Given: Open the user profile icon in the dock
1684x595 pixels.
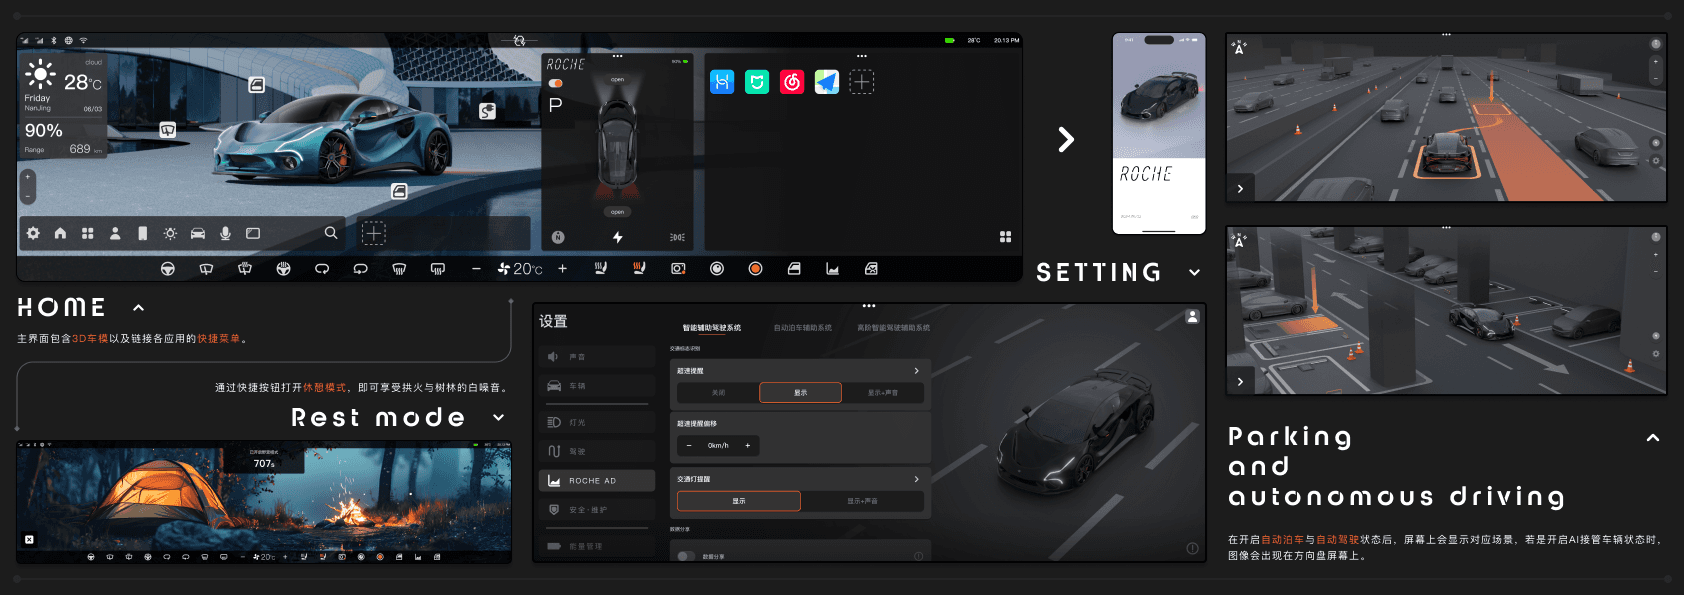Looking at the screenshot, I should (x=115, y=233).
